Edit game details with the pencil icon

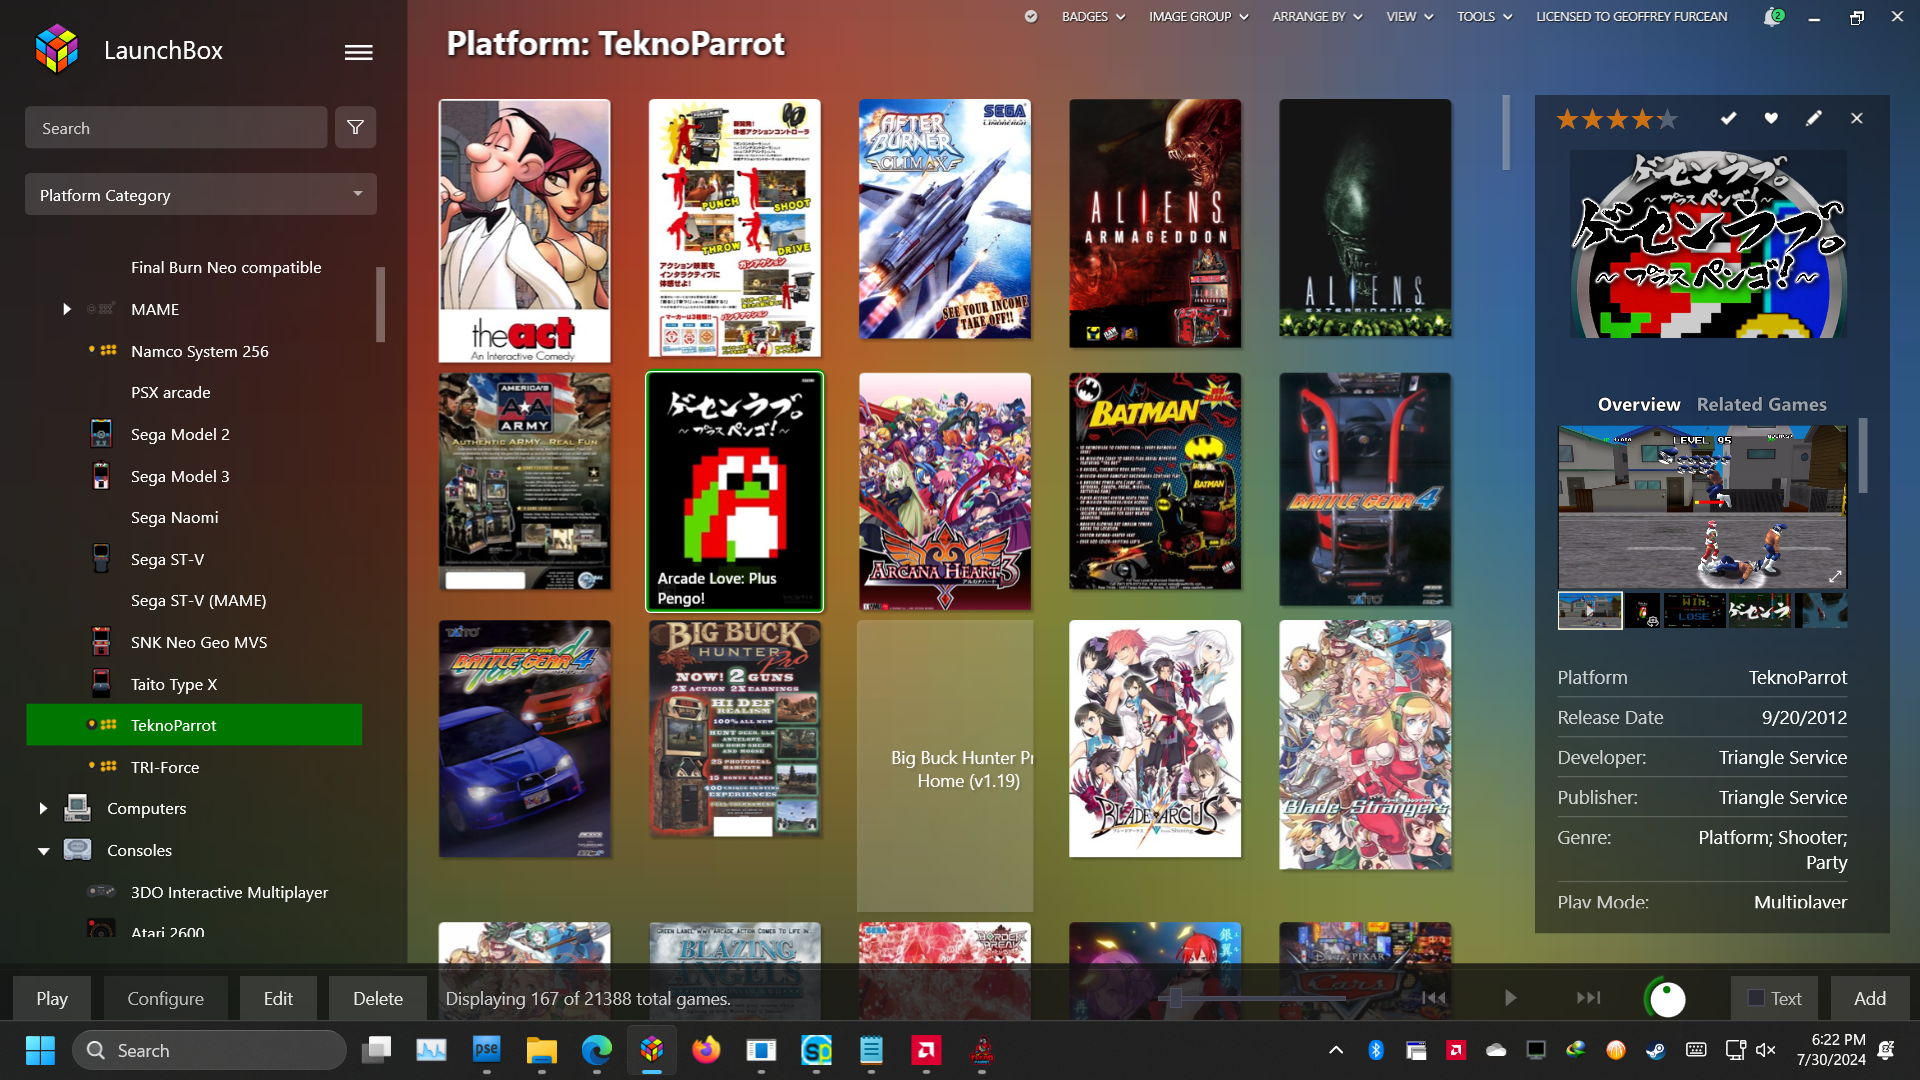click(x=1814, y=118)
